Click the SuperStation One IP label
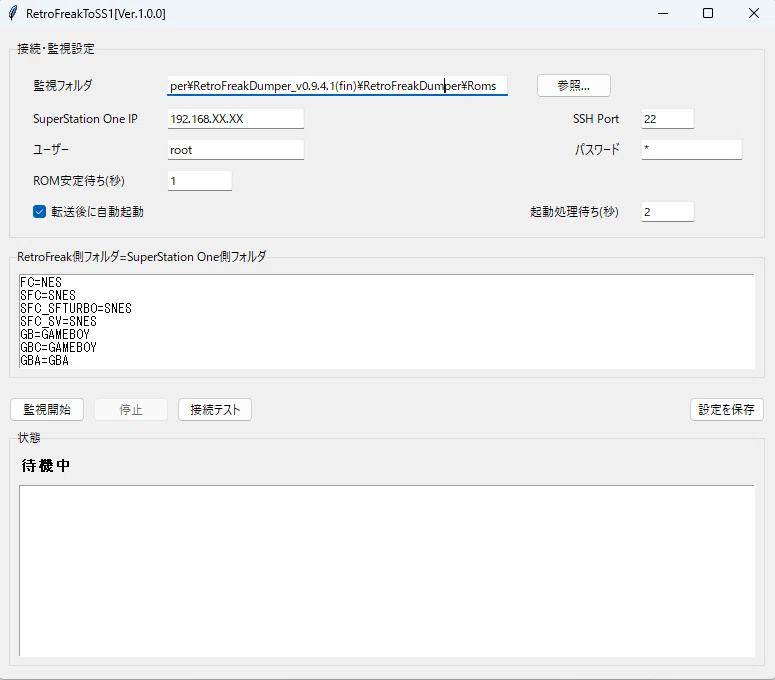 pyautogui.click(x=85, y=119)
